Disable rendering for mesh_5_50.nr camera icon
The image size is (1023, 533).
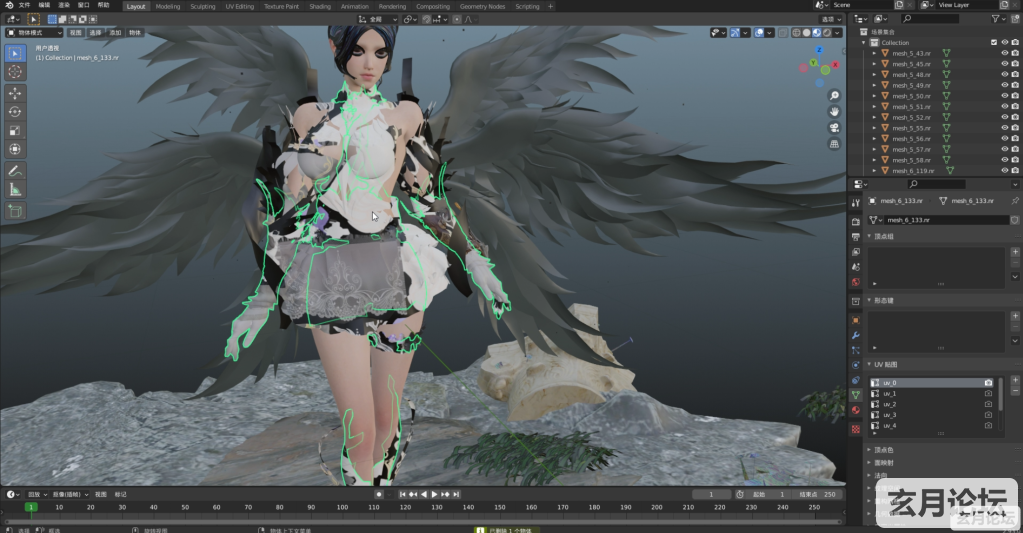tap(1015, 96)
